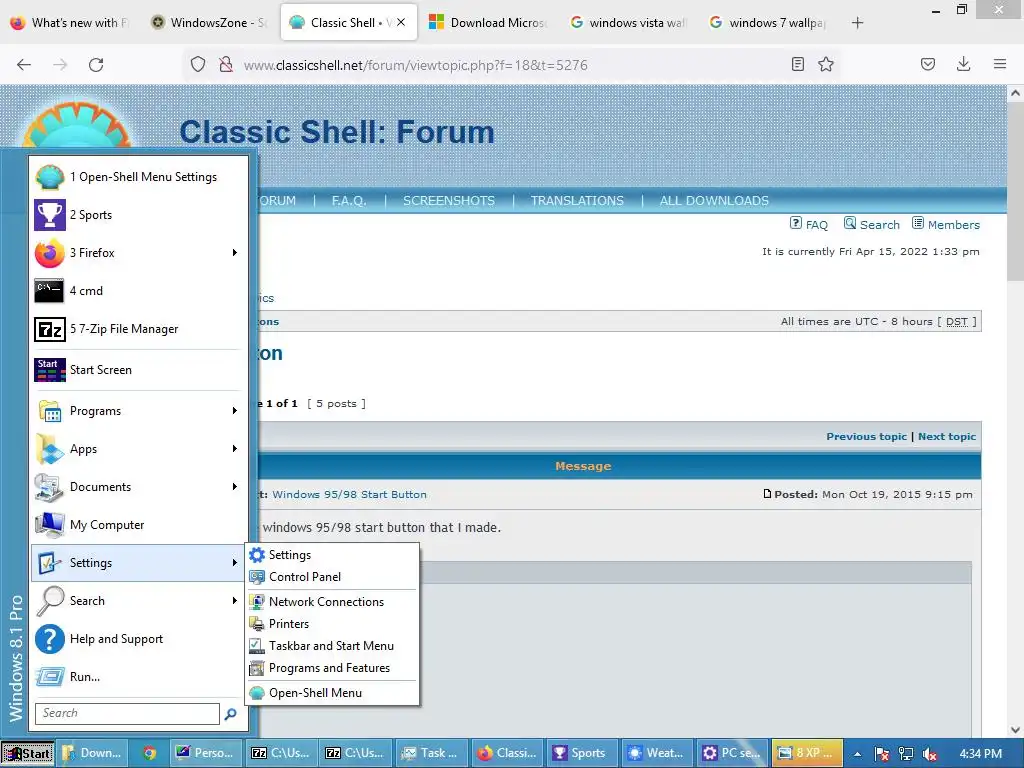The image size is (1024, 768).
Task: Expand Search submenu arrow
Action: [x=234, y=601]
